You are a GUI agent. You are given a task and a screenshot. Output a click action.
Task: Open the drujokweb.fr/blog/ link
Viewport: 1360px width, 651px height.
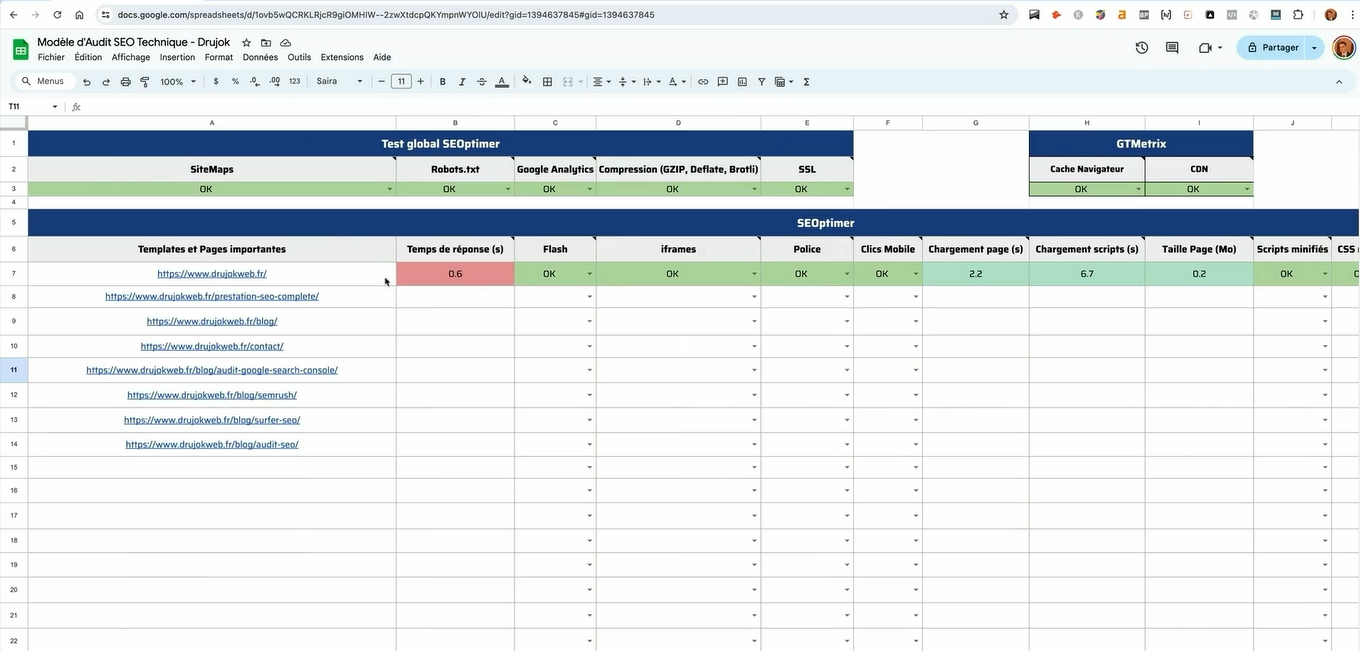[x=212, y=322]
